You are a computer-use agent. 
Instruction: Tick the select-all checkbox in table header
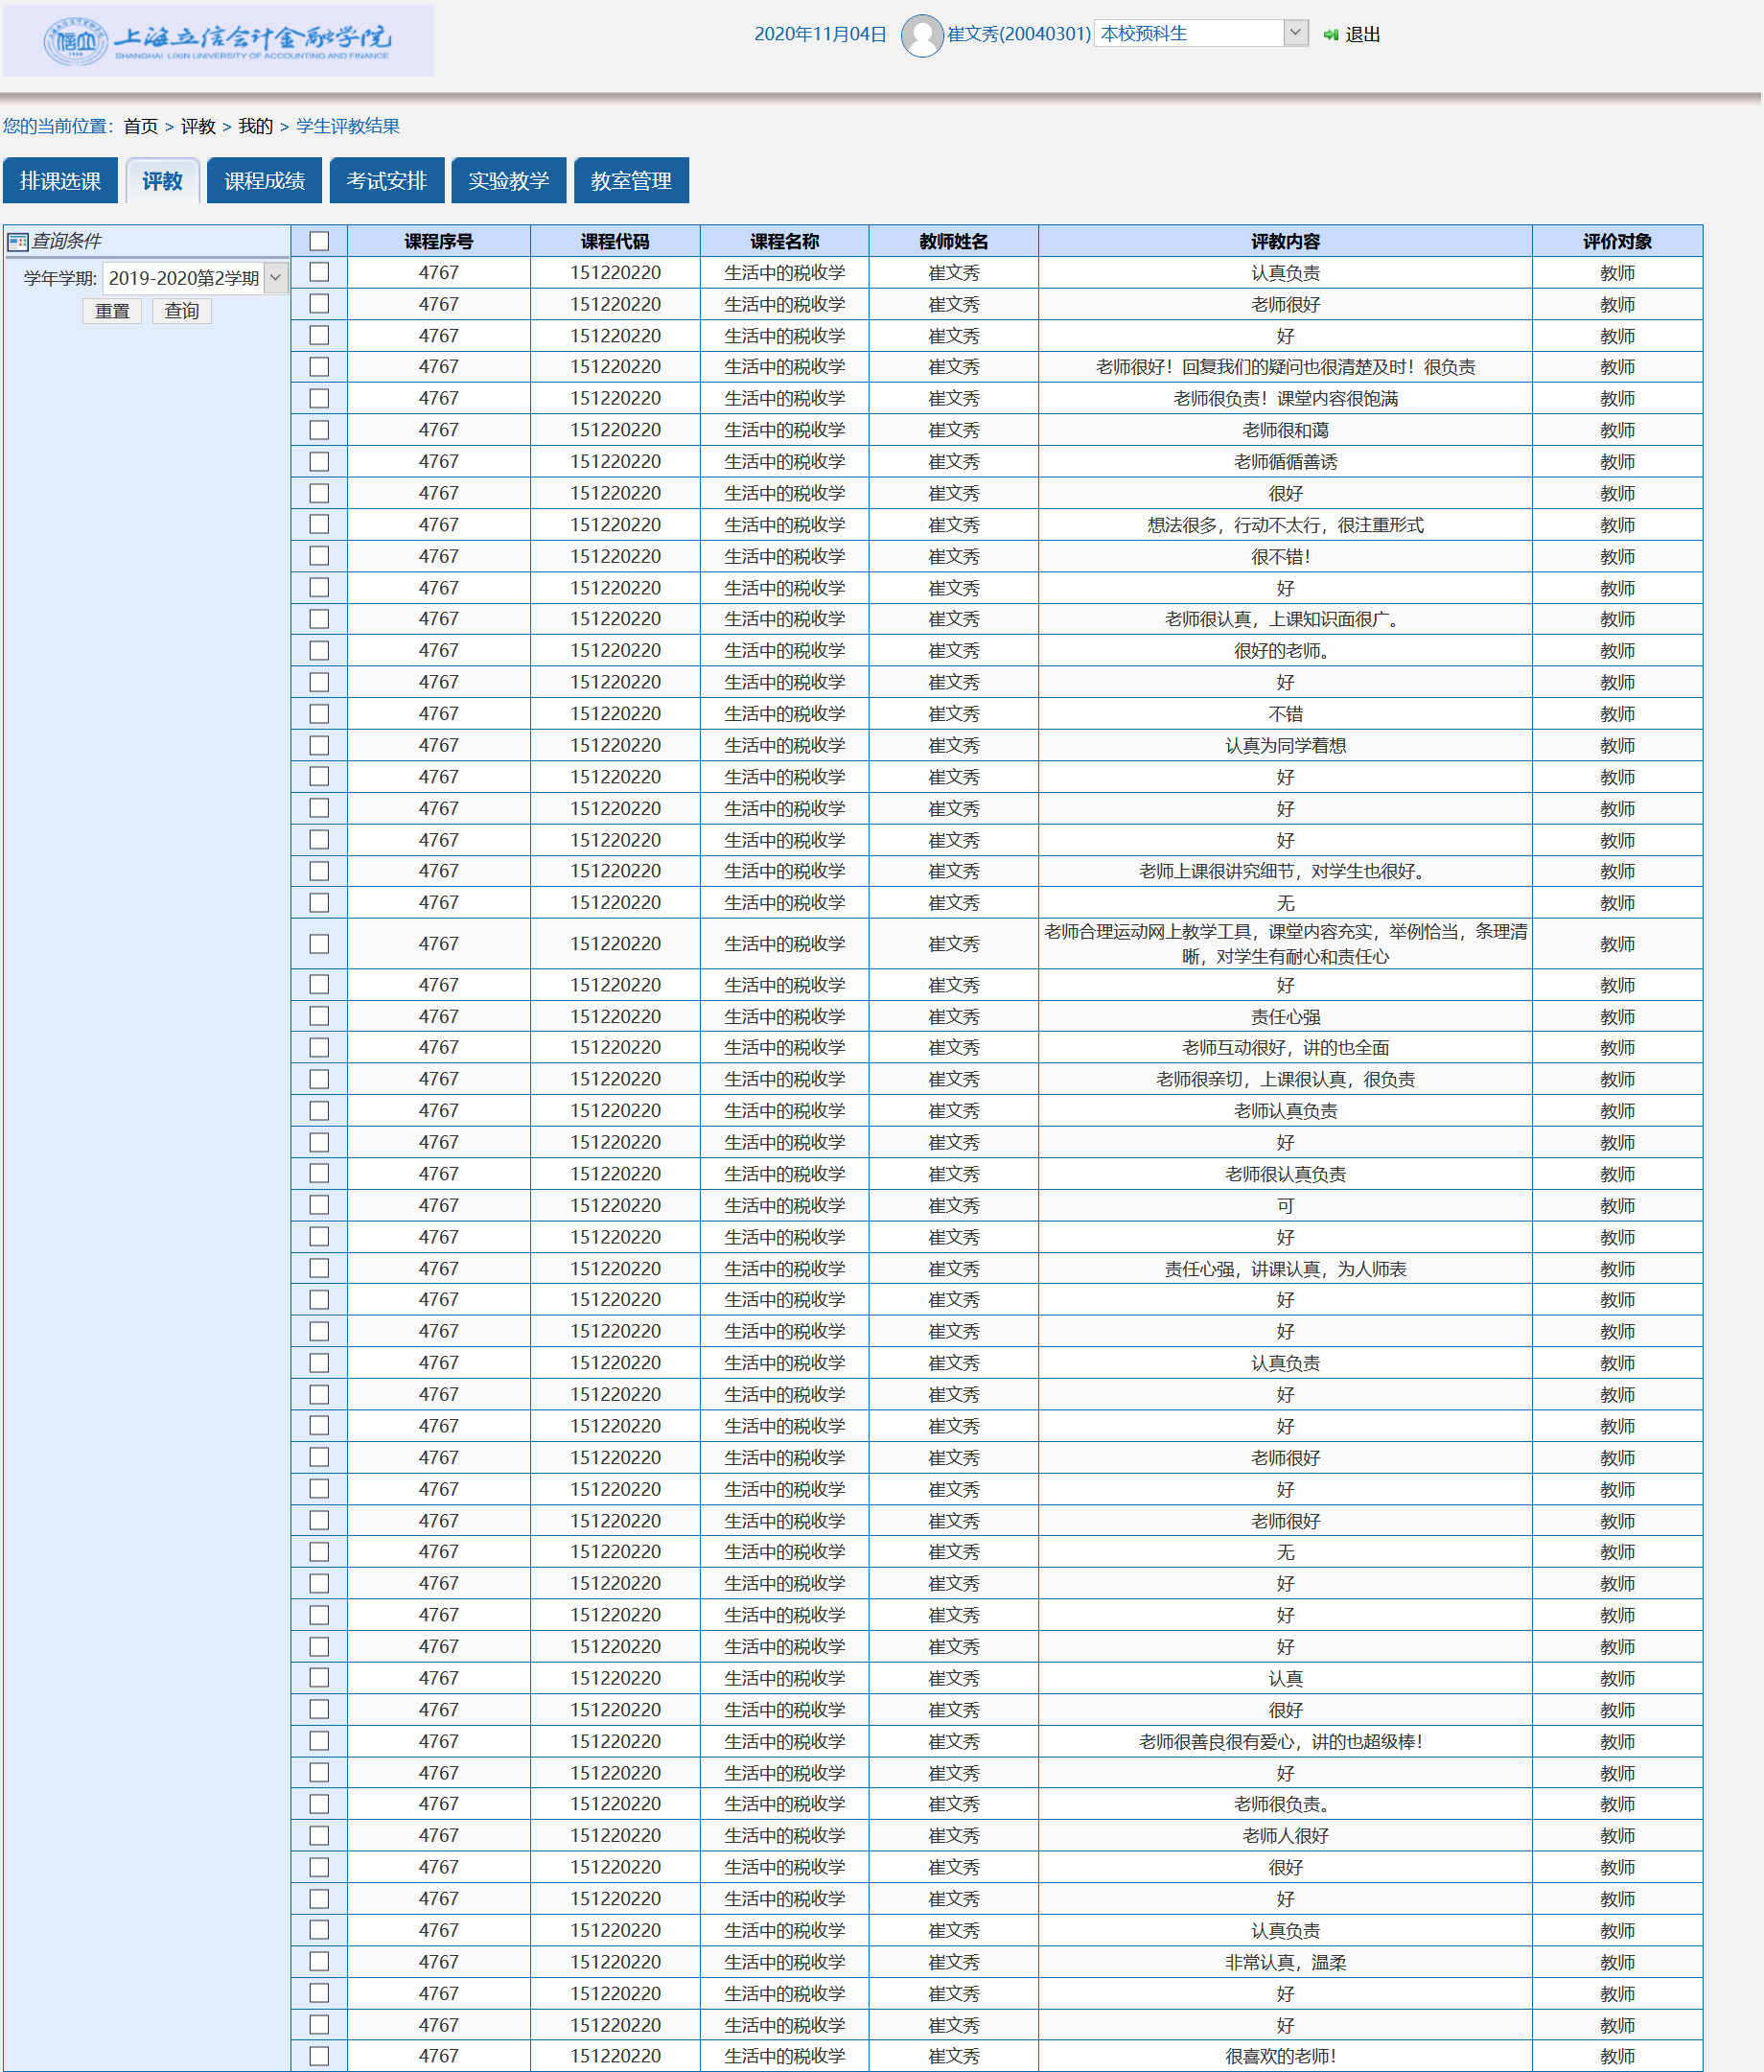319,241
